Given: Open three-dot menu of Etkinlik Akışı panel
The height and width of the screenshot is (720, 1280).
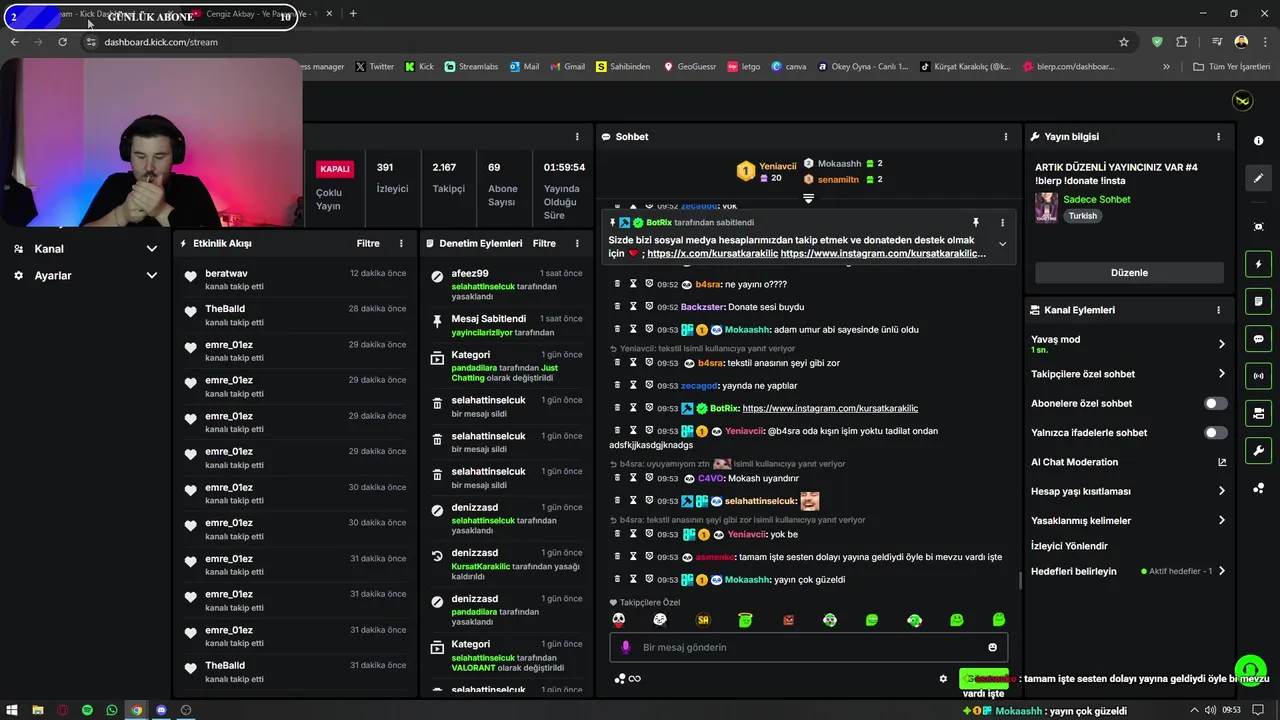Looking at the screenshot, I should click(x=401, y=243).
